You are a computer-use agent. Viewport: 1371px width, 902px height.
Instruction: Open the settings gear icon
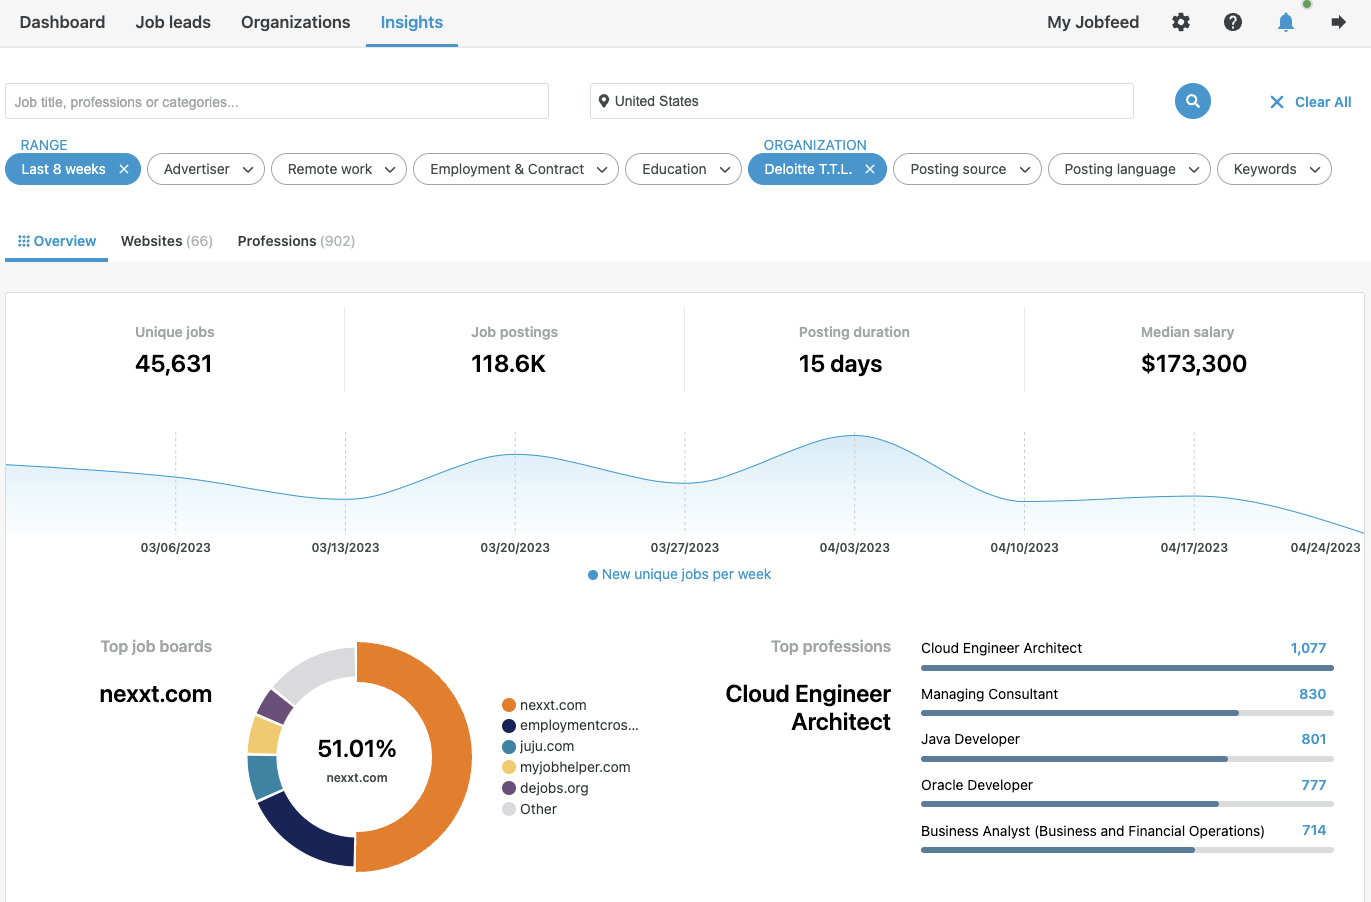[1181, 21]
